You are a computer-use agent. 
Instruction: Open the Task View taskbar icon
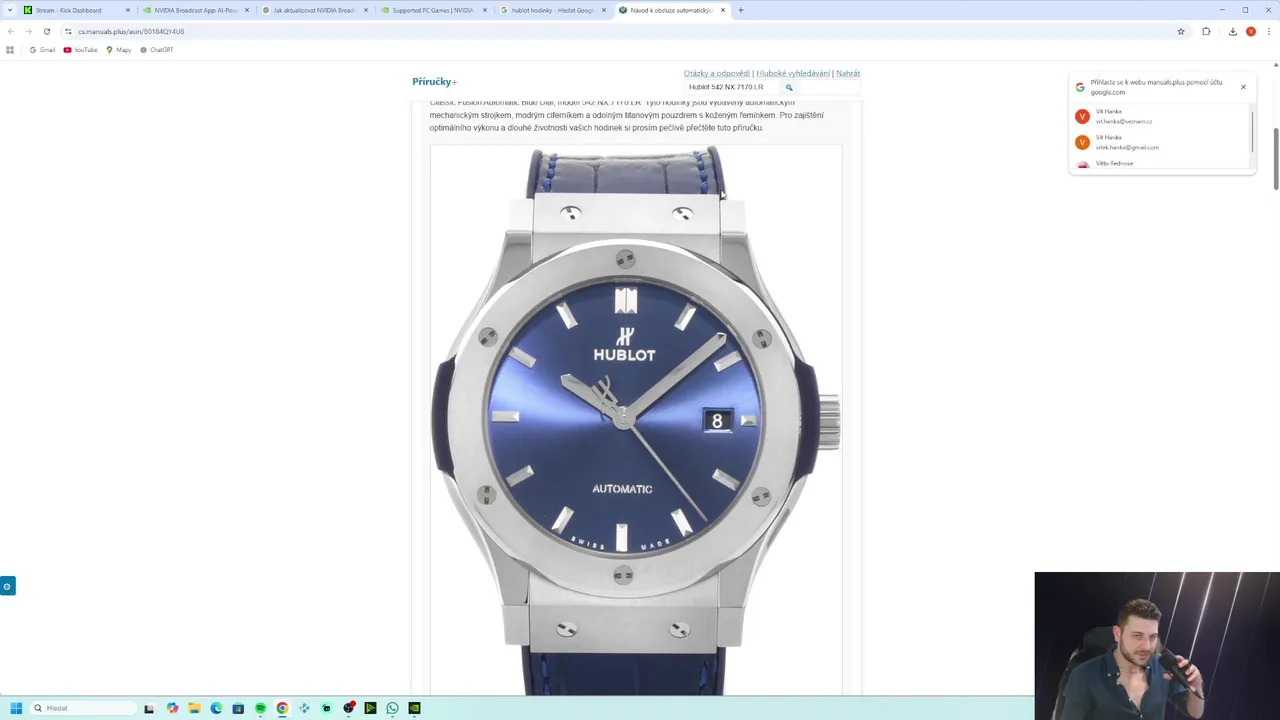149,708
